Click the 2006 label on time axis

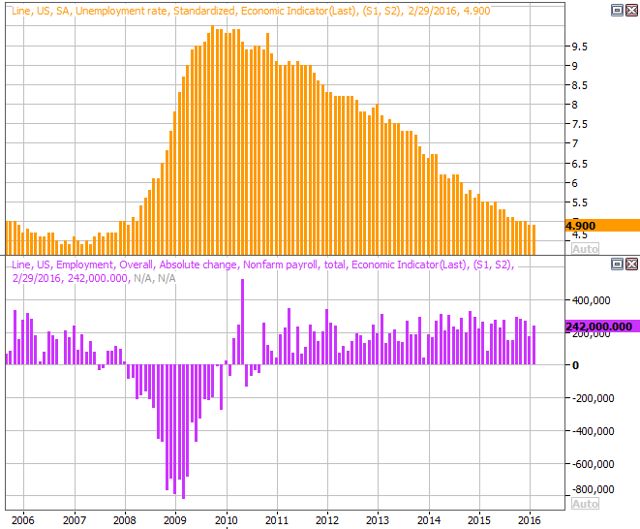(23, 520)
